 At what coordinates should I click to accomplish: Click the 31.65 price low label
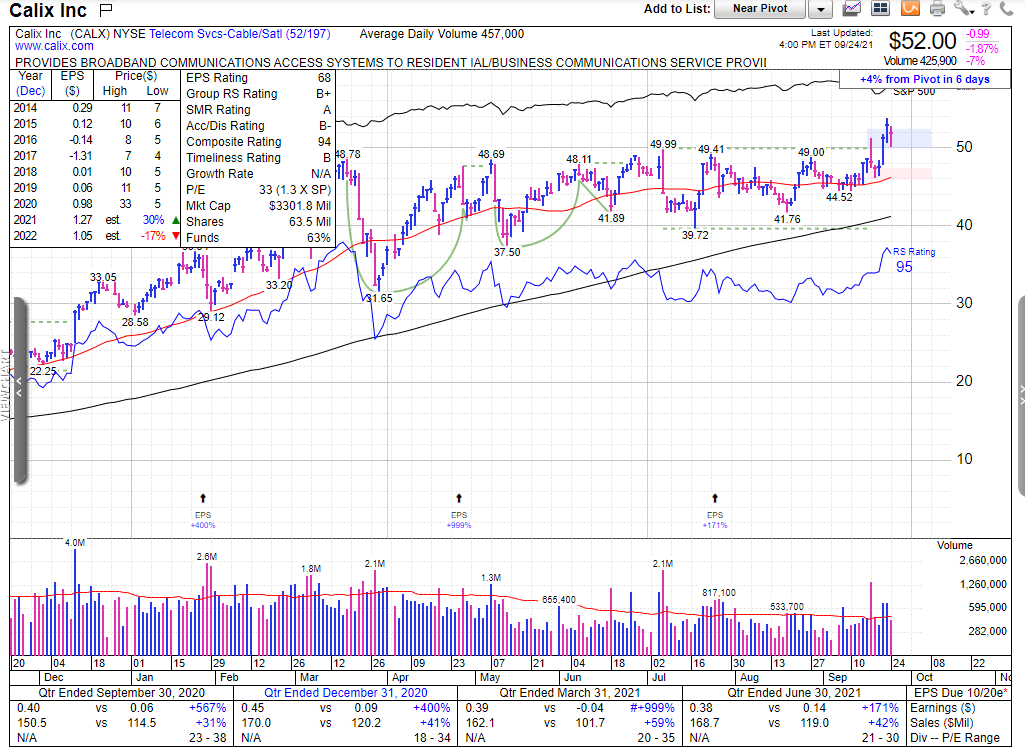[379, 298]
